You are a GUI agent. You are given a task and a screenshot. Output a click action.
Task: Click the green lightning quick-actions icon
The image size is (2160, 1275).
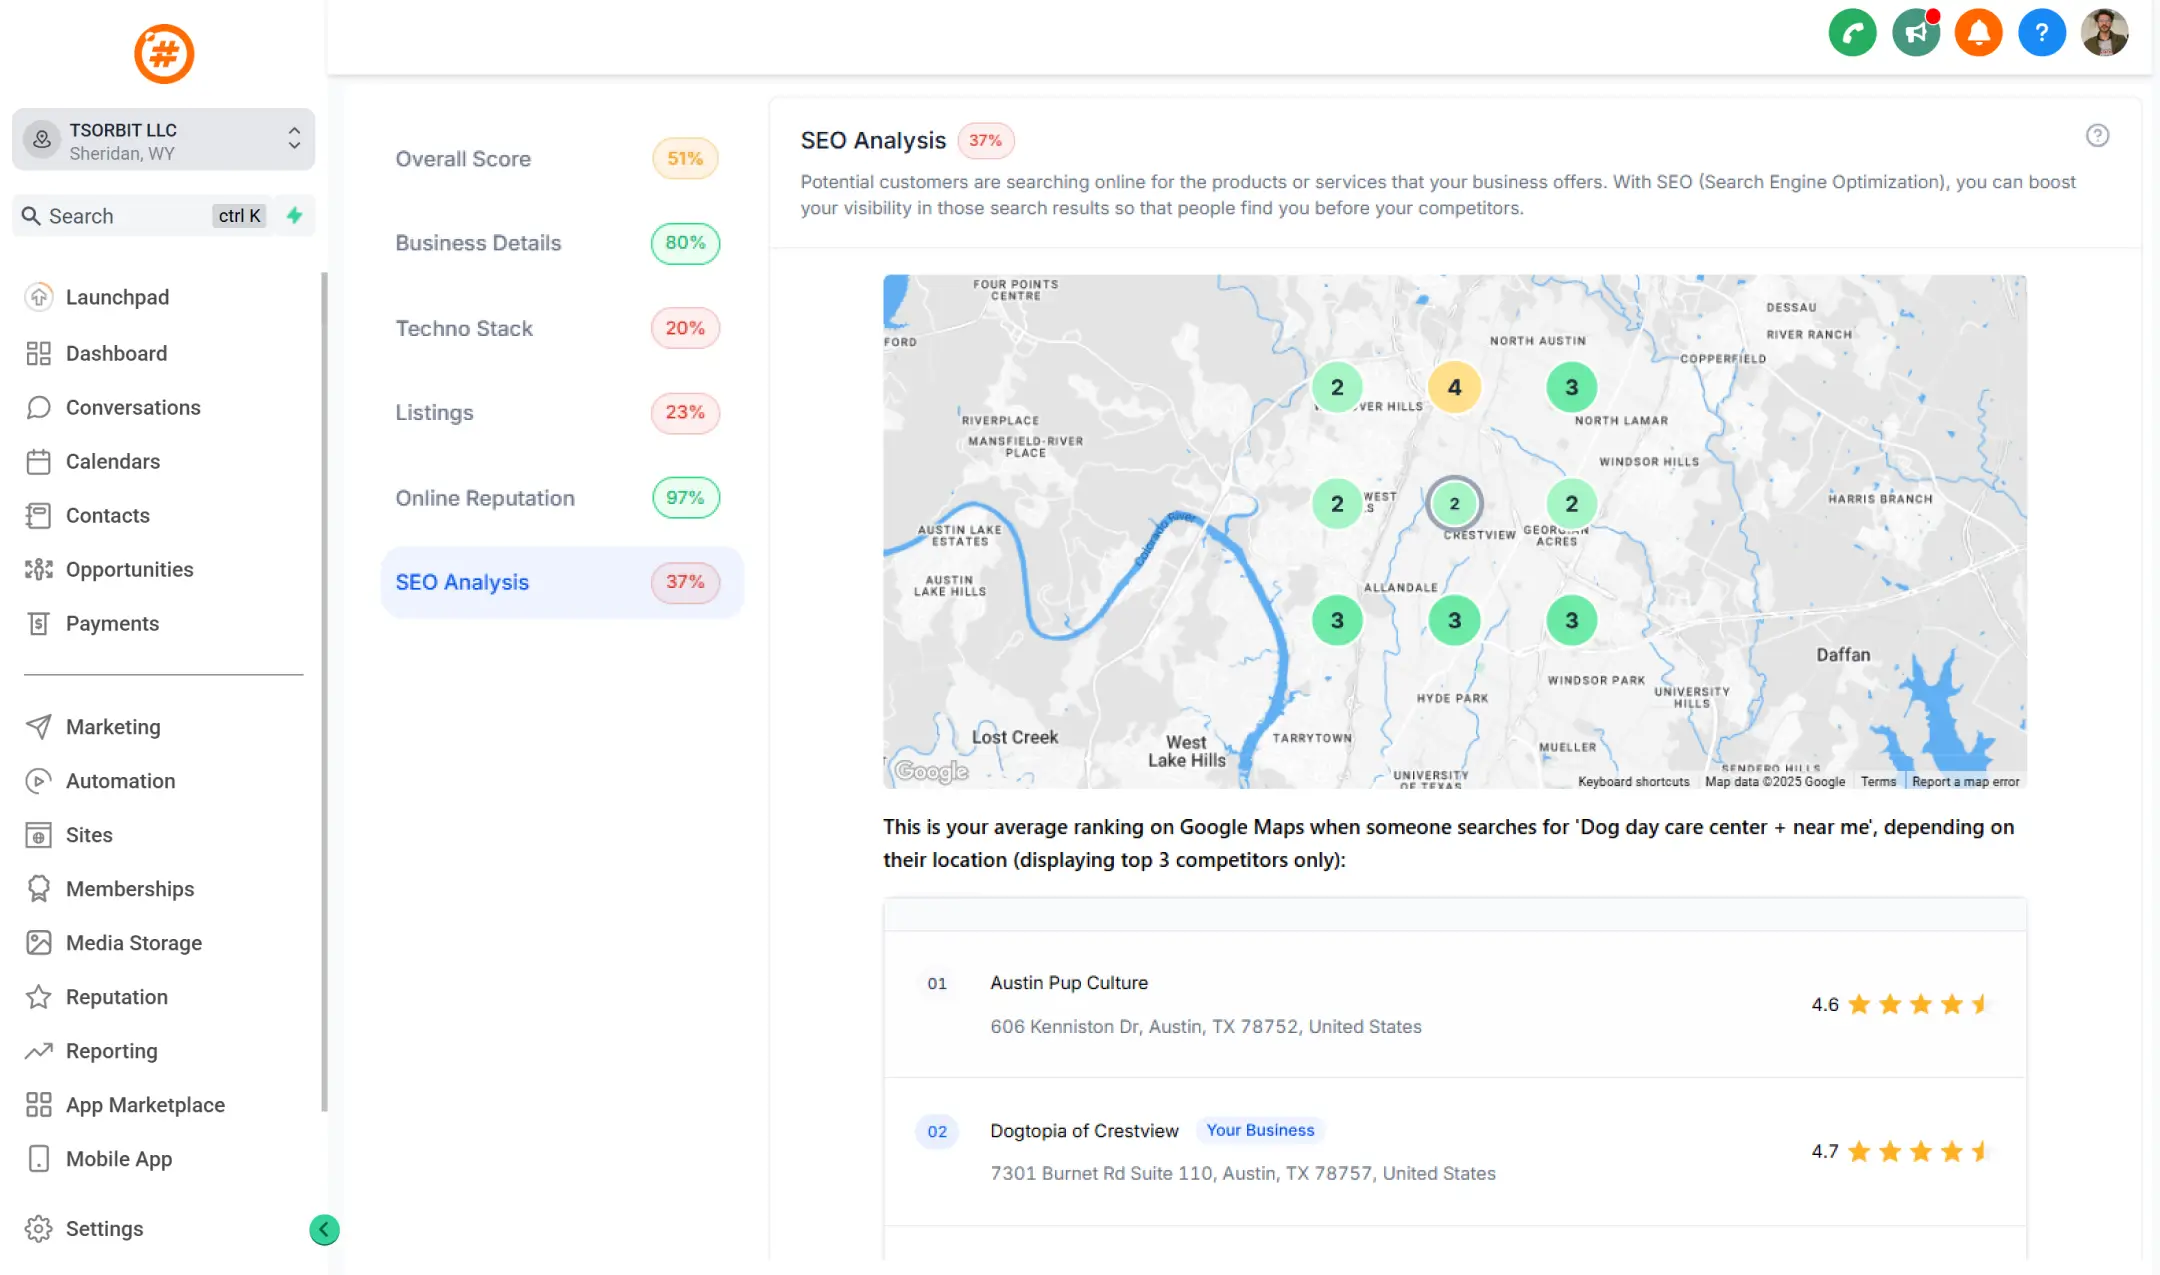[x=294, y=215]
